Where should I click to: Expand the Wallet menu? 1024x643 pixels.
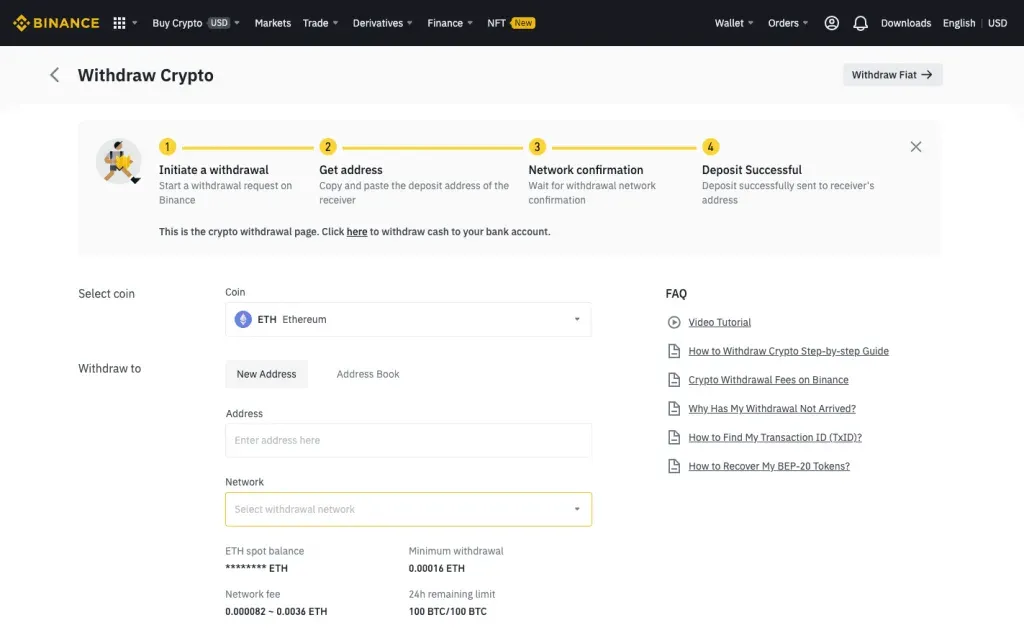pos(733,23)
